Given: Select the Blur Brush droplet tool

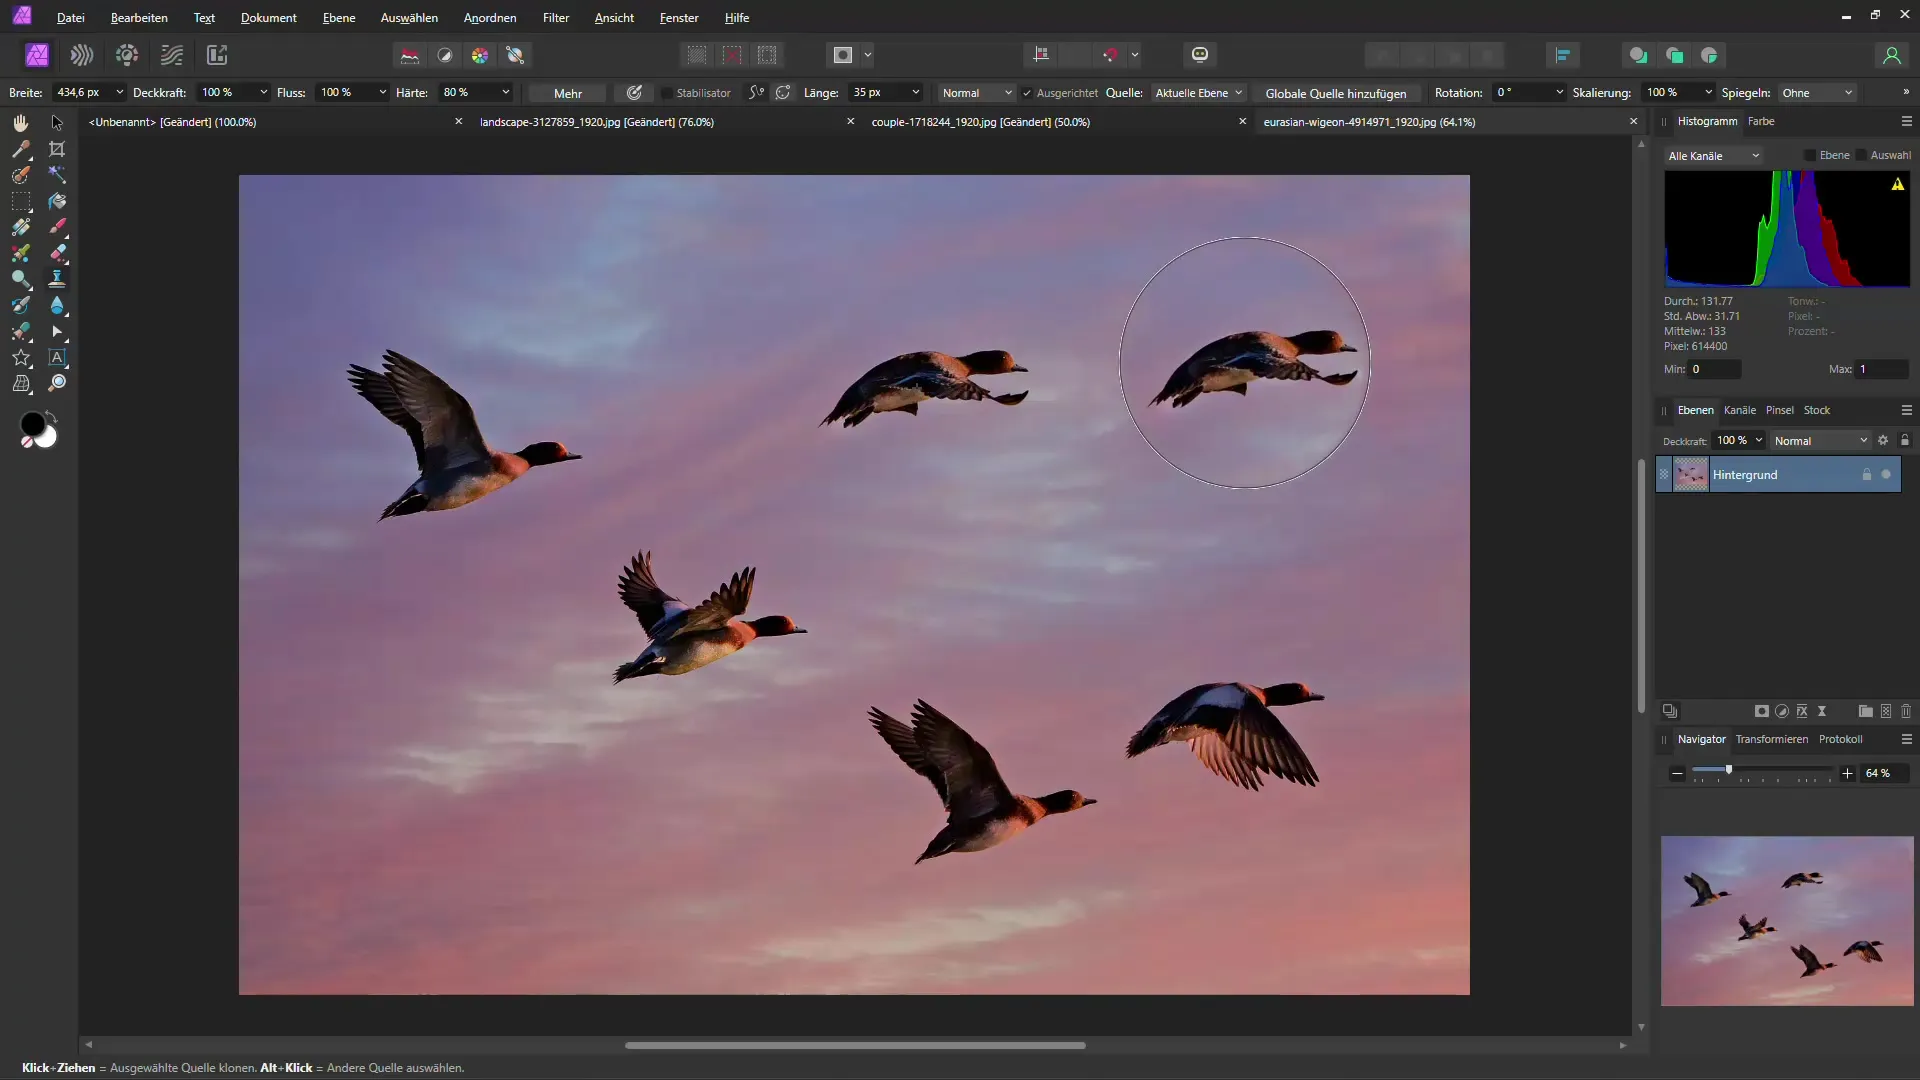Looking at the screenshot, I should tap(57, 305).
